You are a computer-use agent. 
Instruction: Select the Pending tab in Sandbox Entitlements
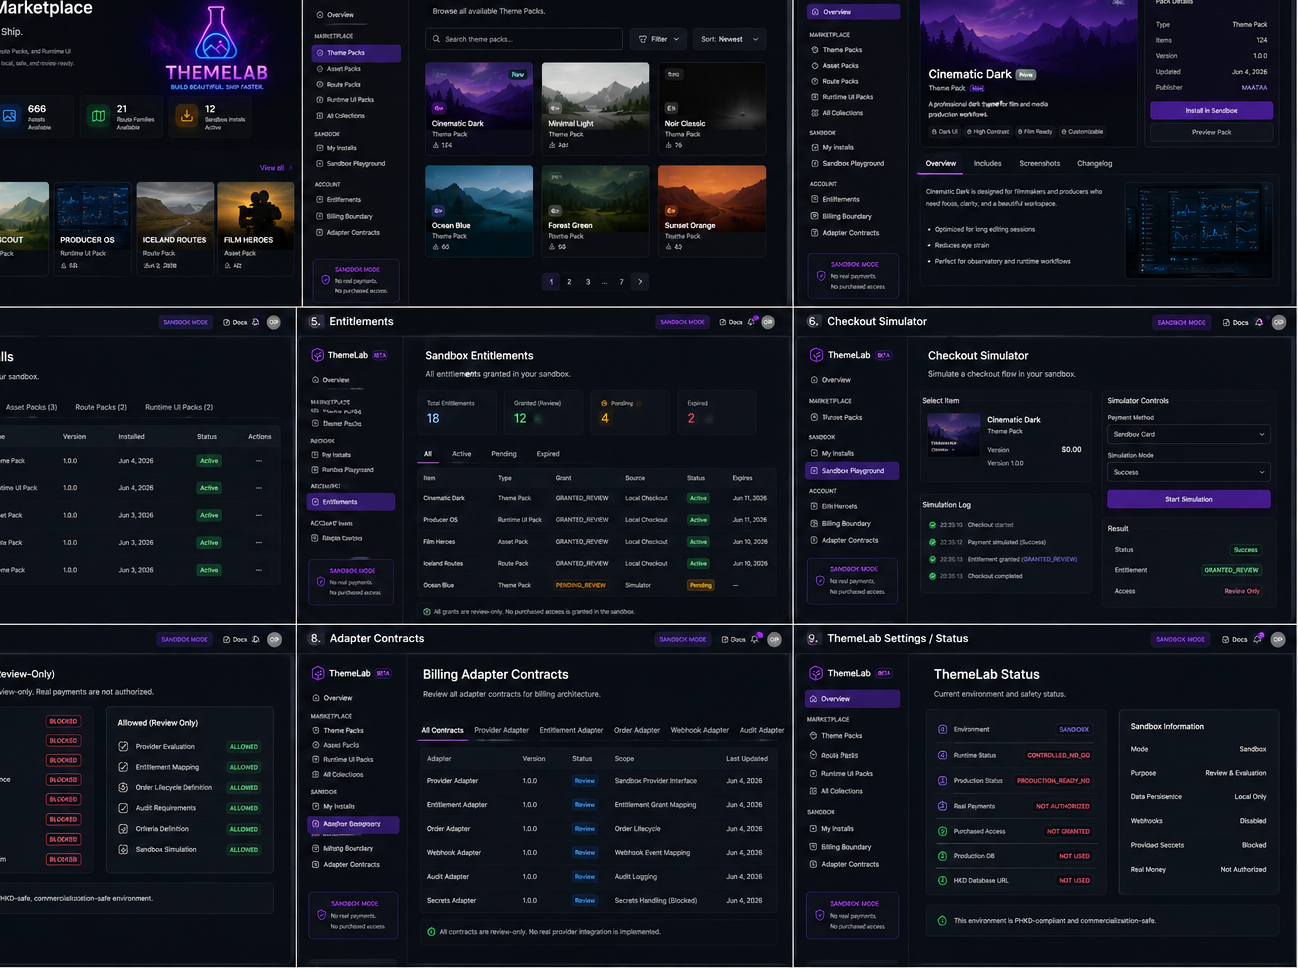click(x=504, y=454)
